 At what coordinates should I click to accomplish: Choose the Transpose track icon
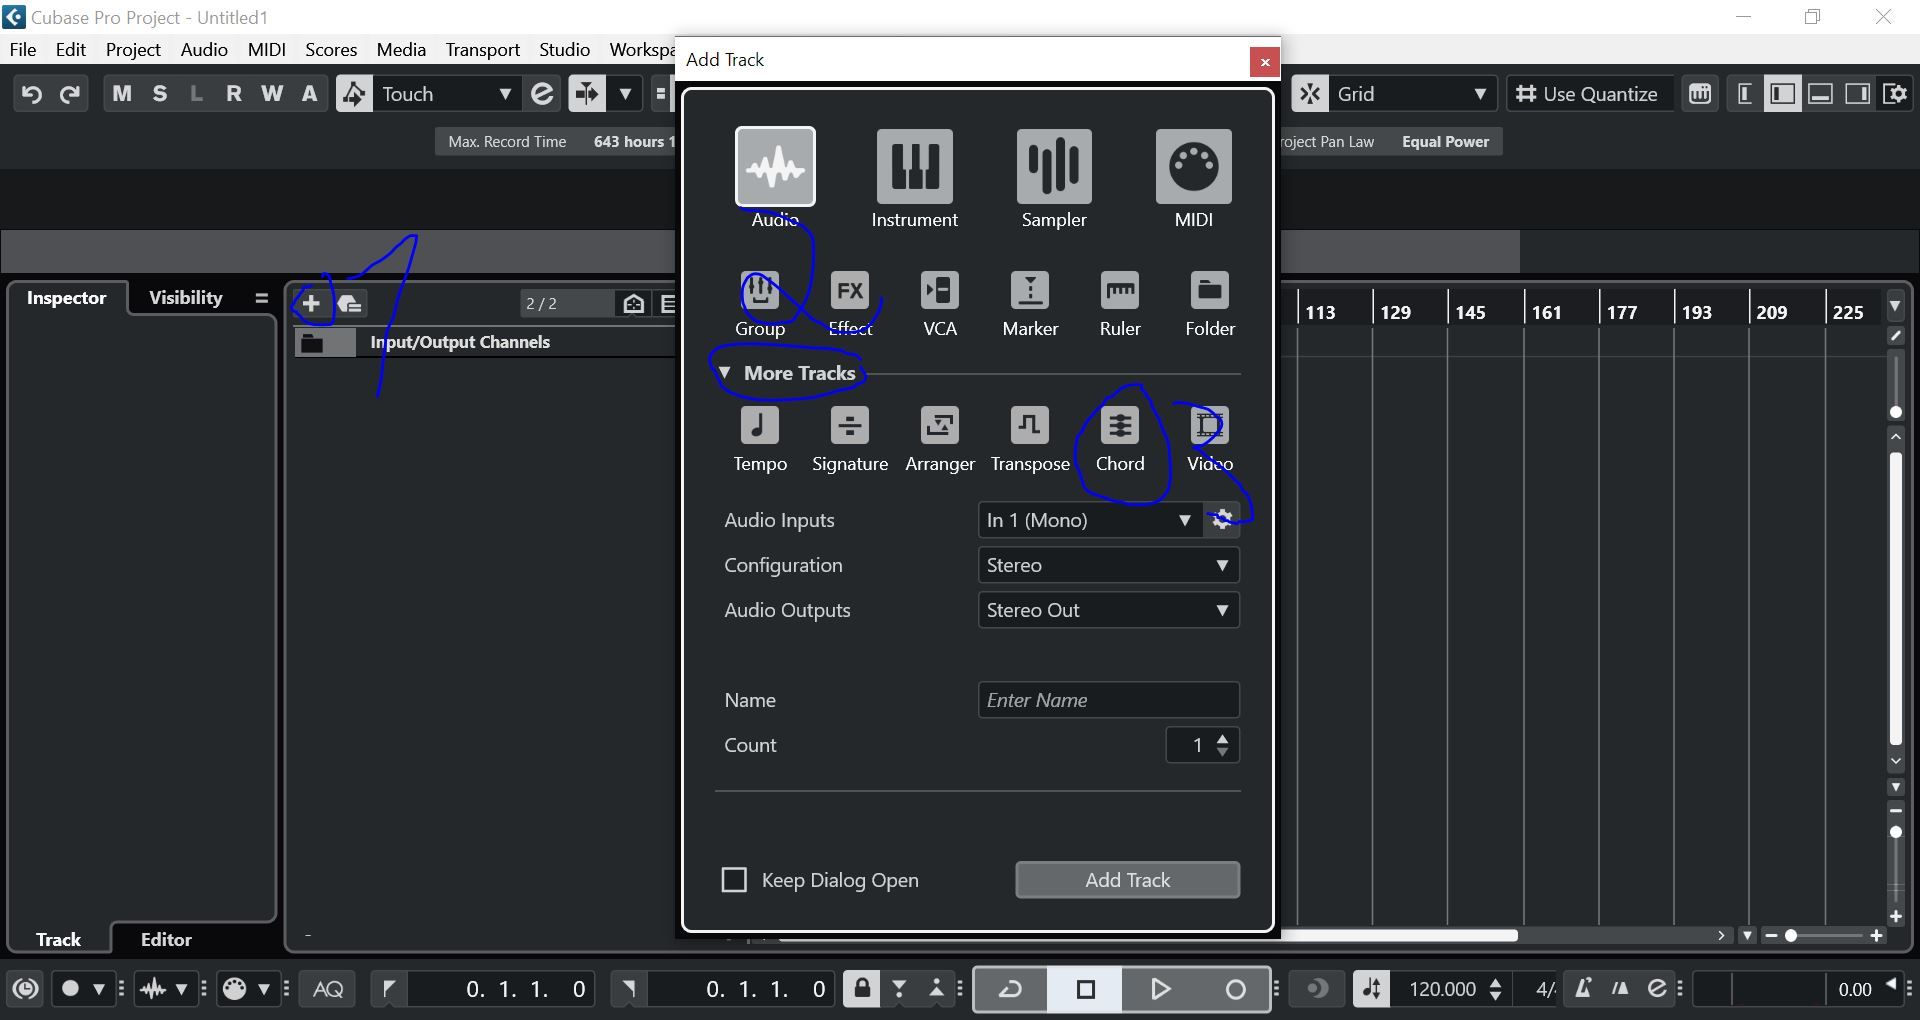(1030, 425)
